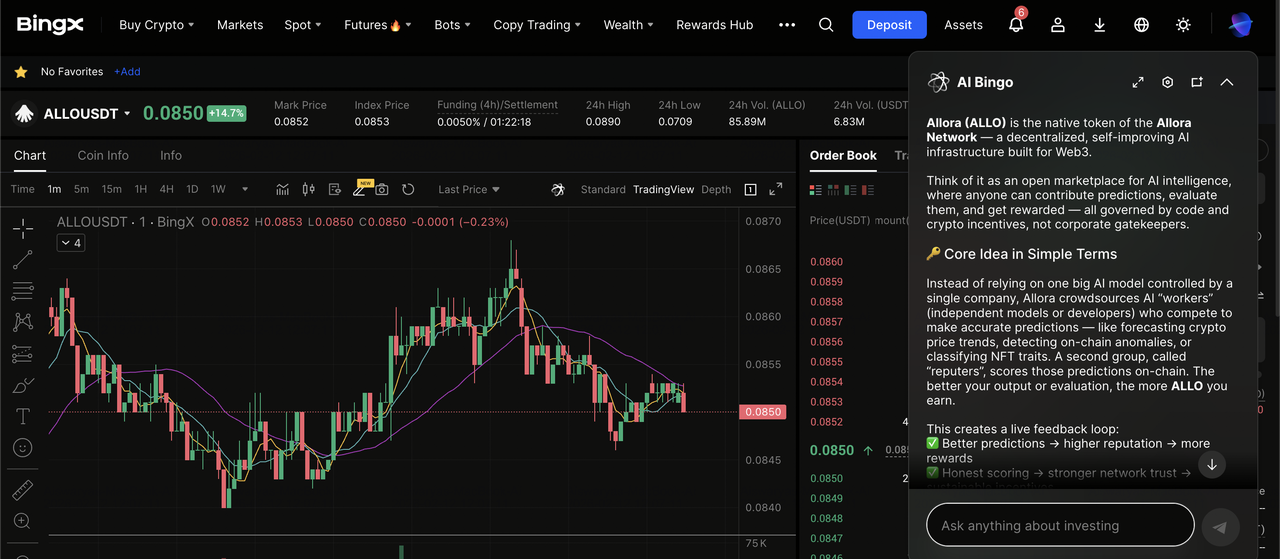
Task: Switch chart view to Standard
Action: 603,189
